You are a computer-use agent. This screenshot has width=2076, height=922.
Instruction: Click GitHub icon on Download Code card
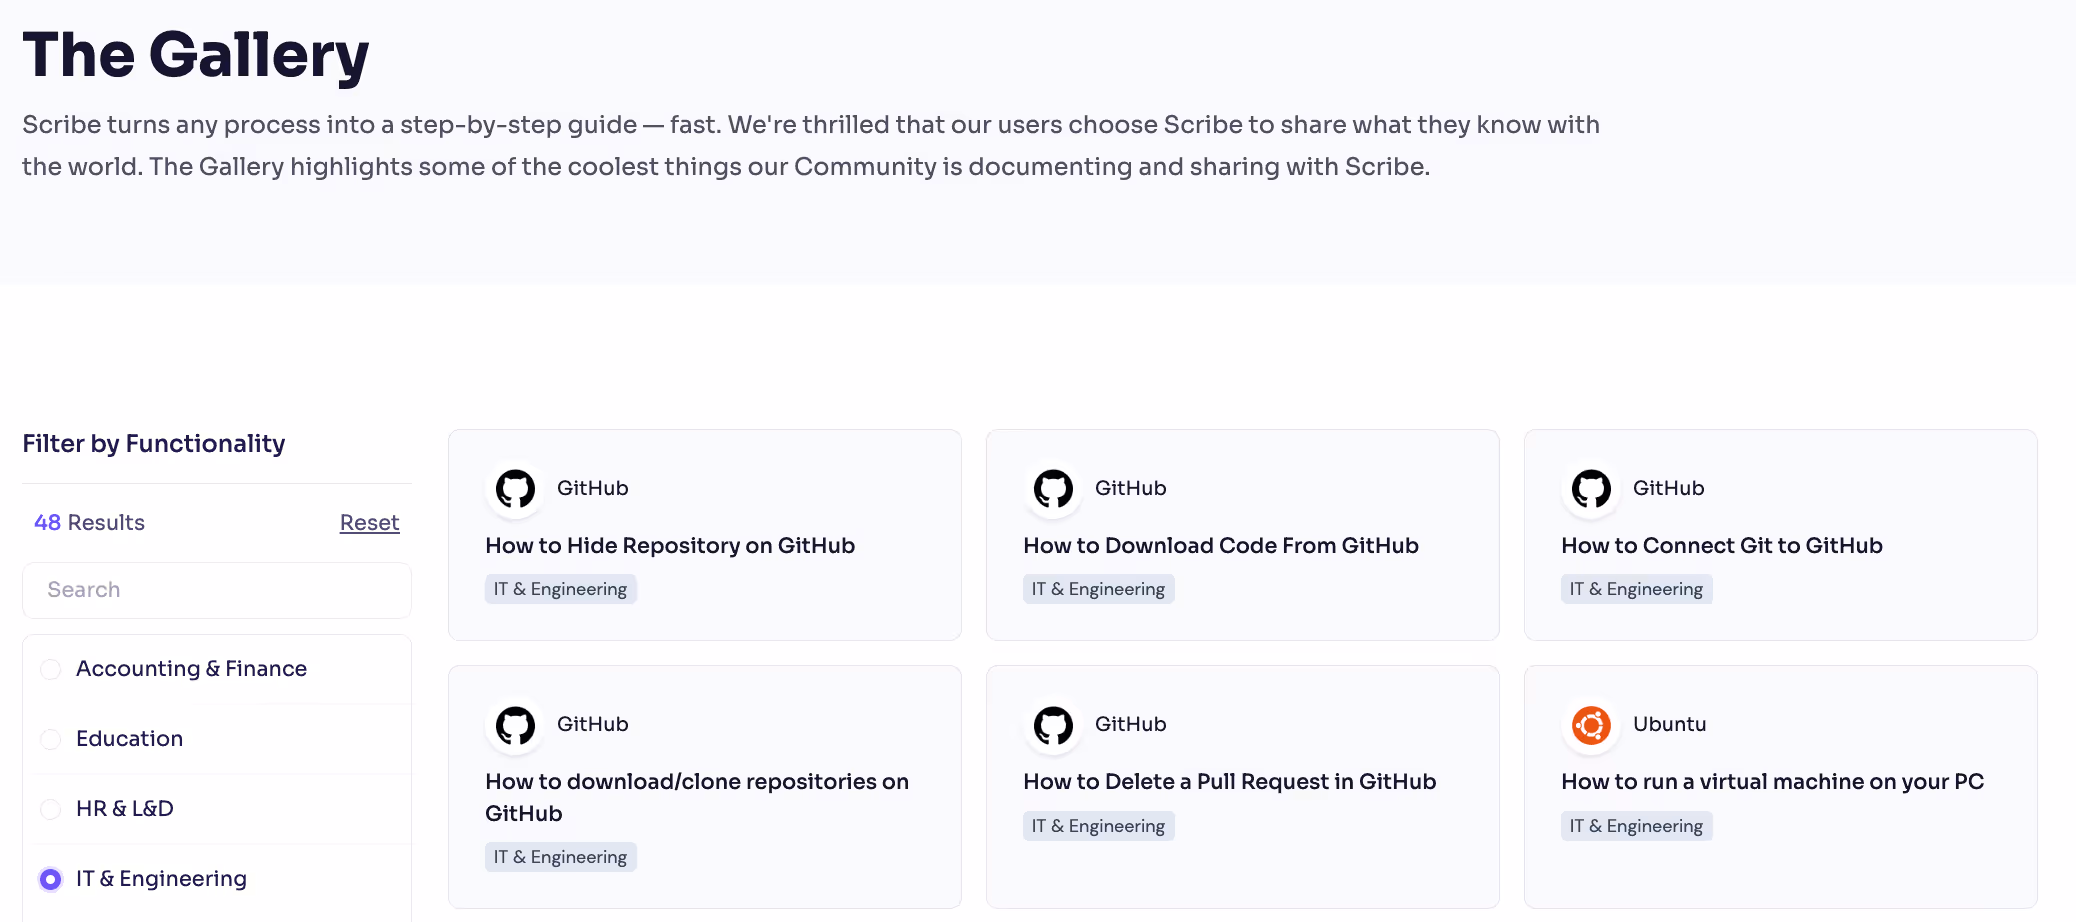tap(1054, 489)
